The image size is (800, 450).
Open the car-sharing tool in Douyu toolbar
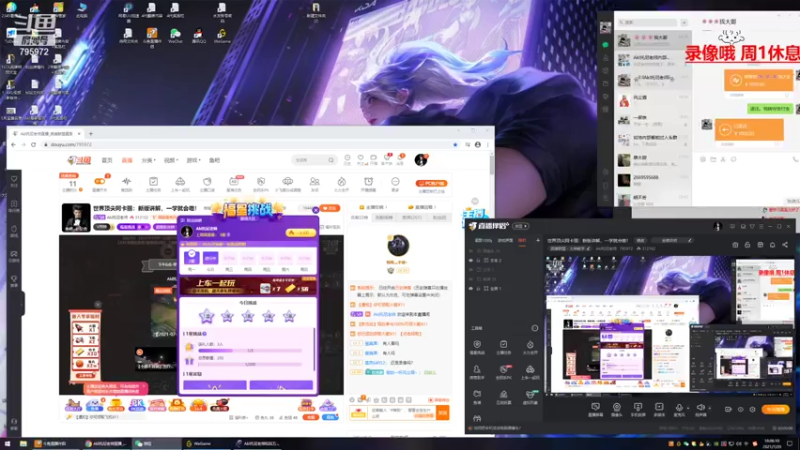click(180, 182)
